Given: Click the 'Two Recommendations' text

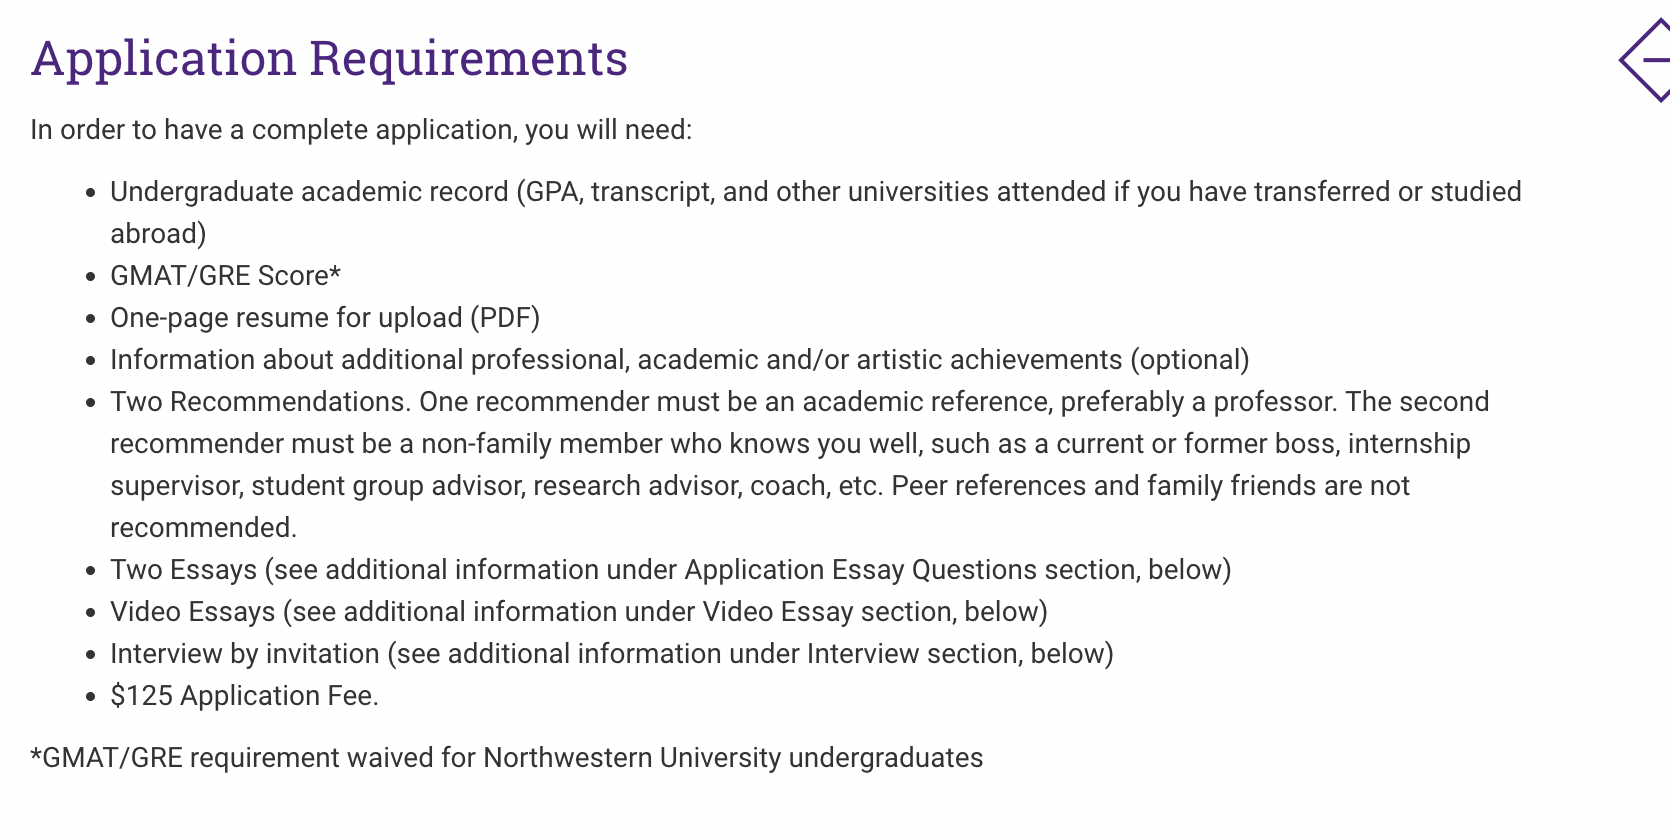Looking at the screenshot, I should (259, 402).
